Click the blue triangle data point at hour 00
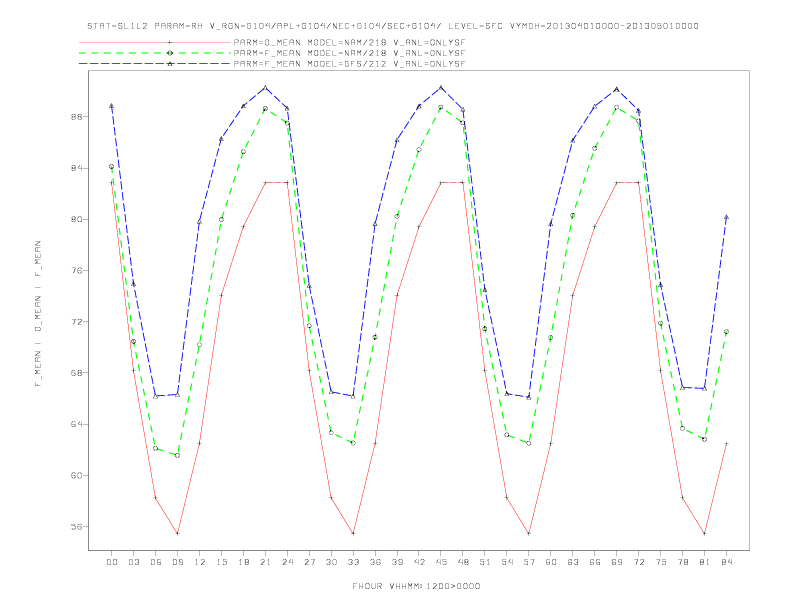 pyautogui.click(x=112, y=106)
